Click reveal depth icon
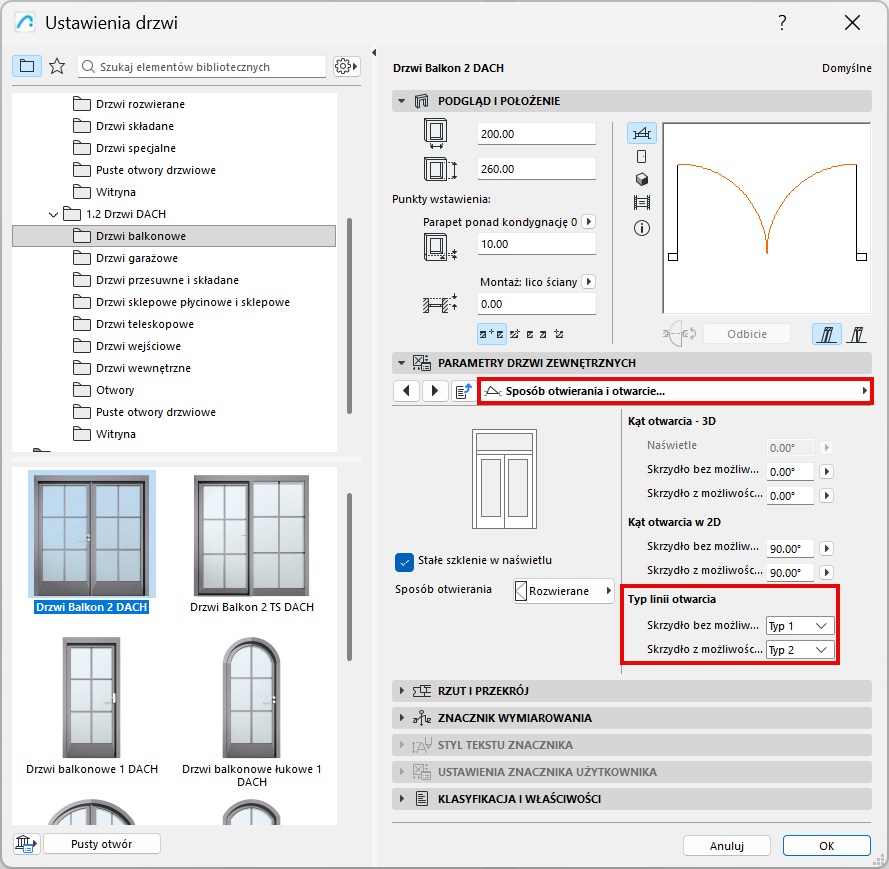The width and height of the screenshot is (889, 869). coord(440,304)
